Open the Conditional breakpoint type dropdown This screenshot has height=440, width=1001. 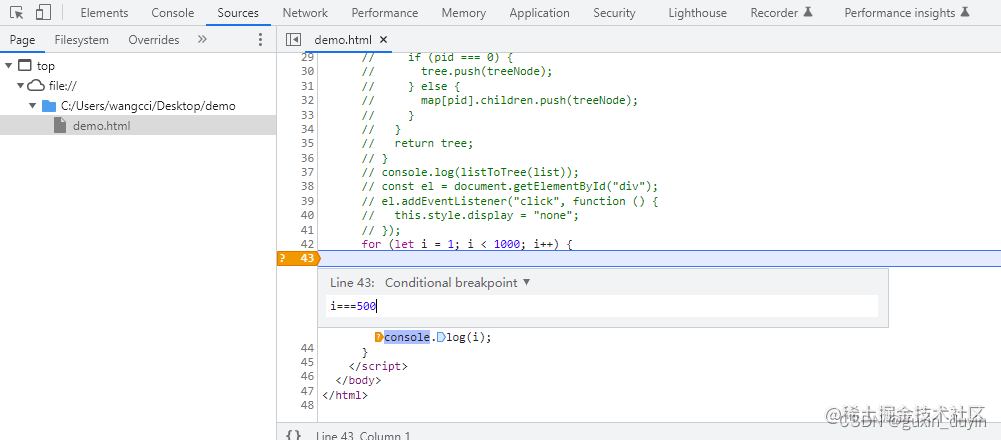coord(458,282)
